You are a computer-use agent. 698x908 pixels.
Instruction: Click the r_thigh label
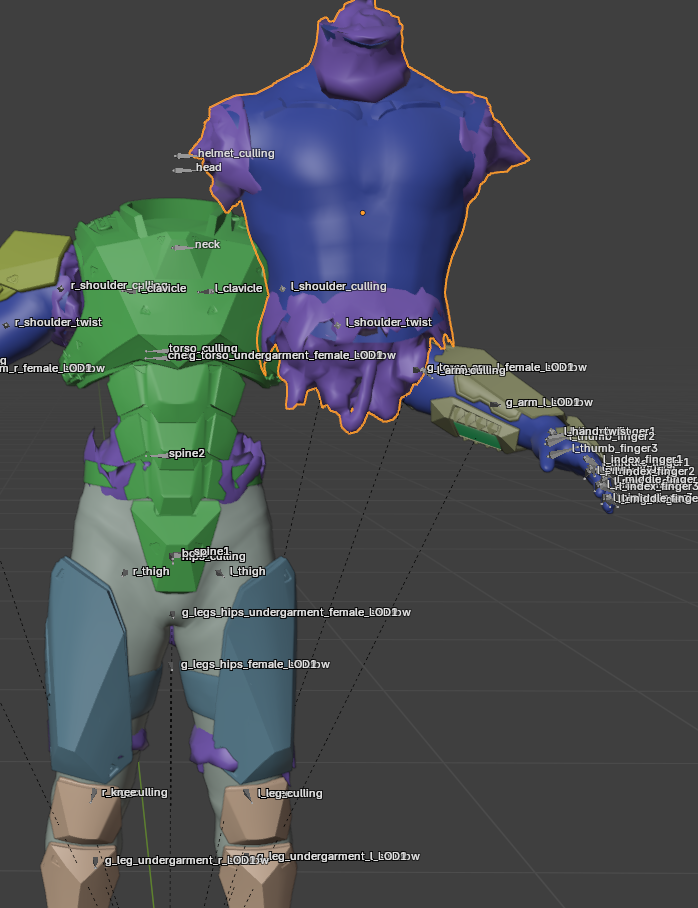point(151,571)
